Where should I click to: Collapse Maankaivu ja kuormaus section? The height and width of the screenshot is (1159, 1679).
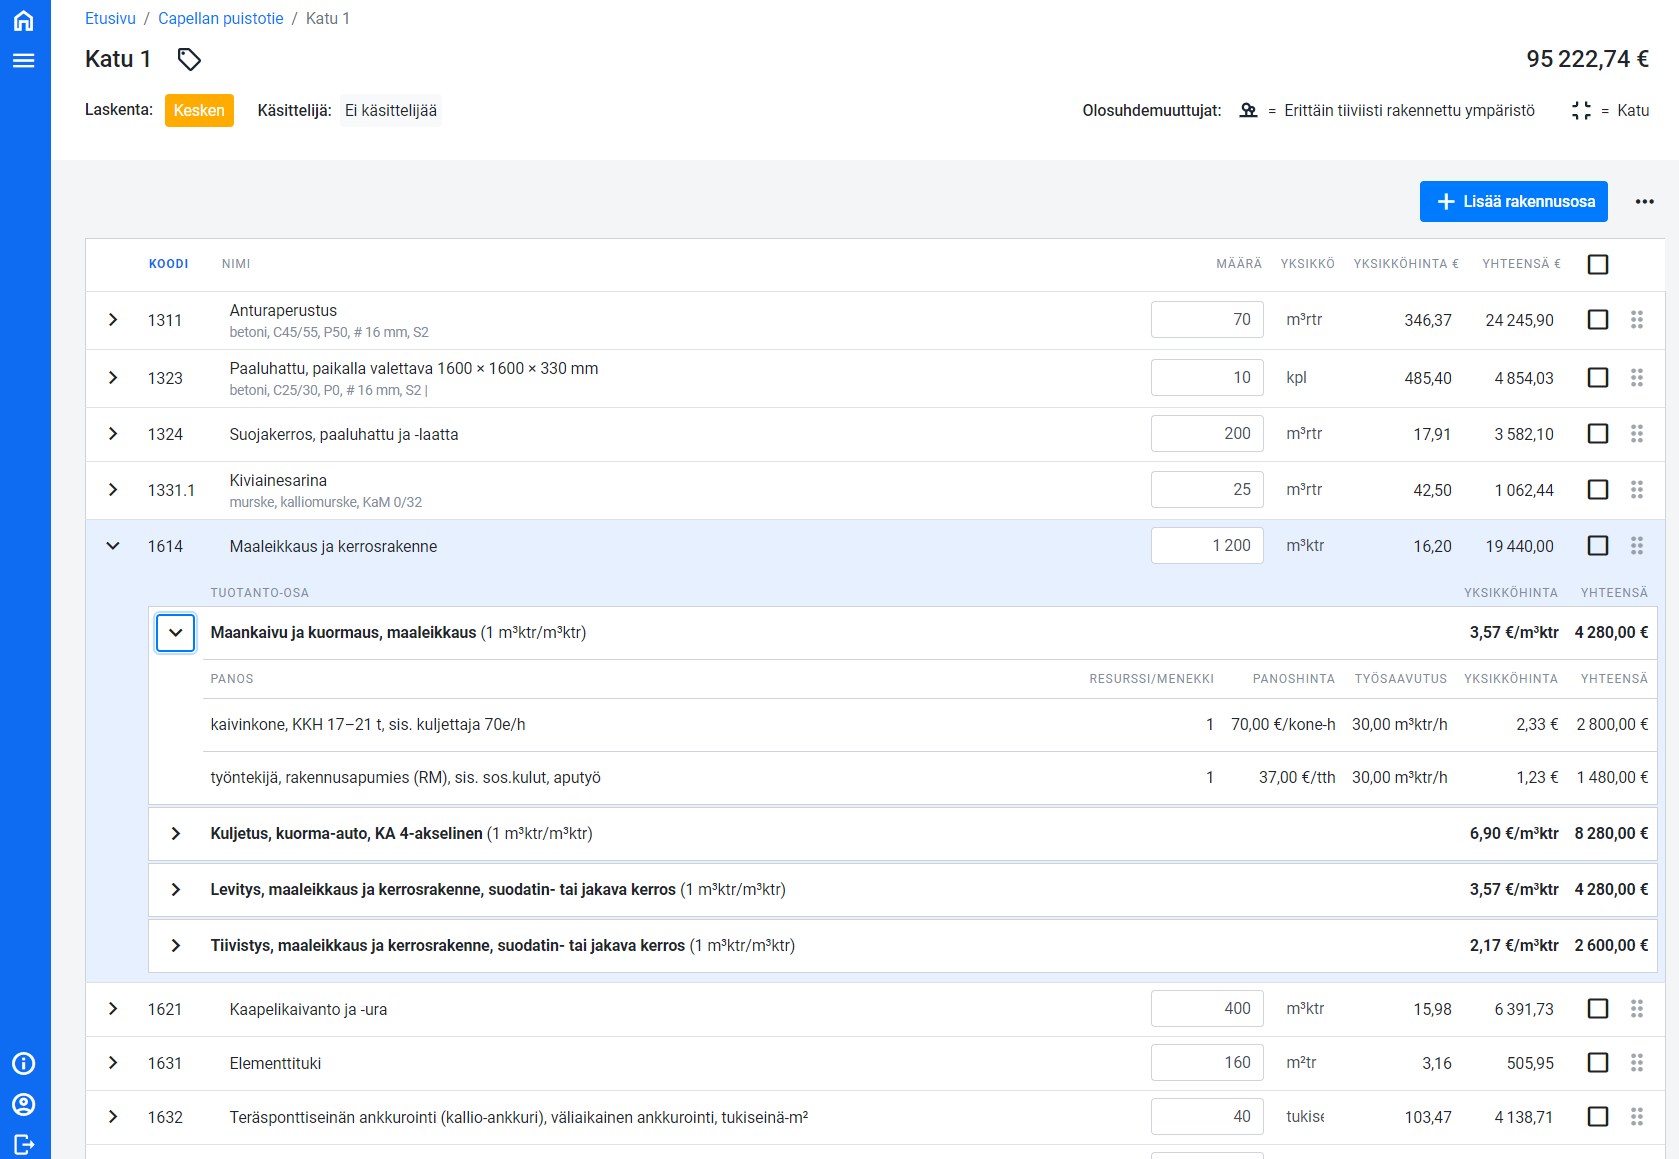click(176, 633)
